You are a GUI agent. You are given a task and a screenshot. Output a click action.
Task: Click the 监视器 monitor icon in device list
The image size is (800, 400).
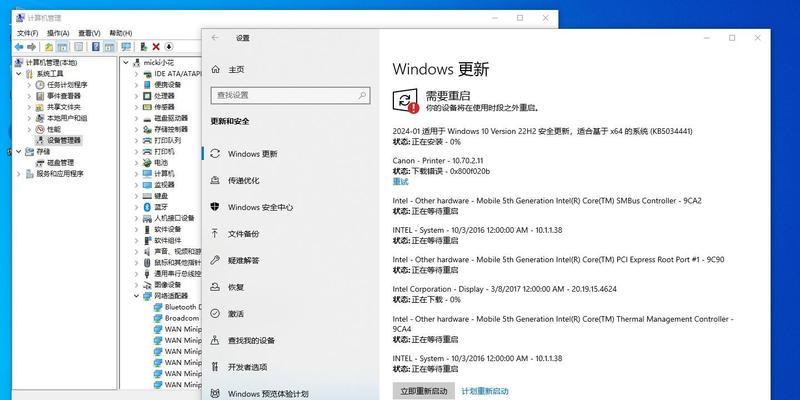coord(147,185)
